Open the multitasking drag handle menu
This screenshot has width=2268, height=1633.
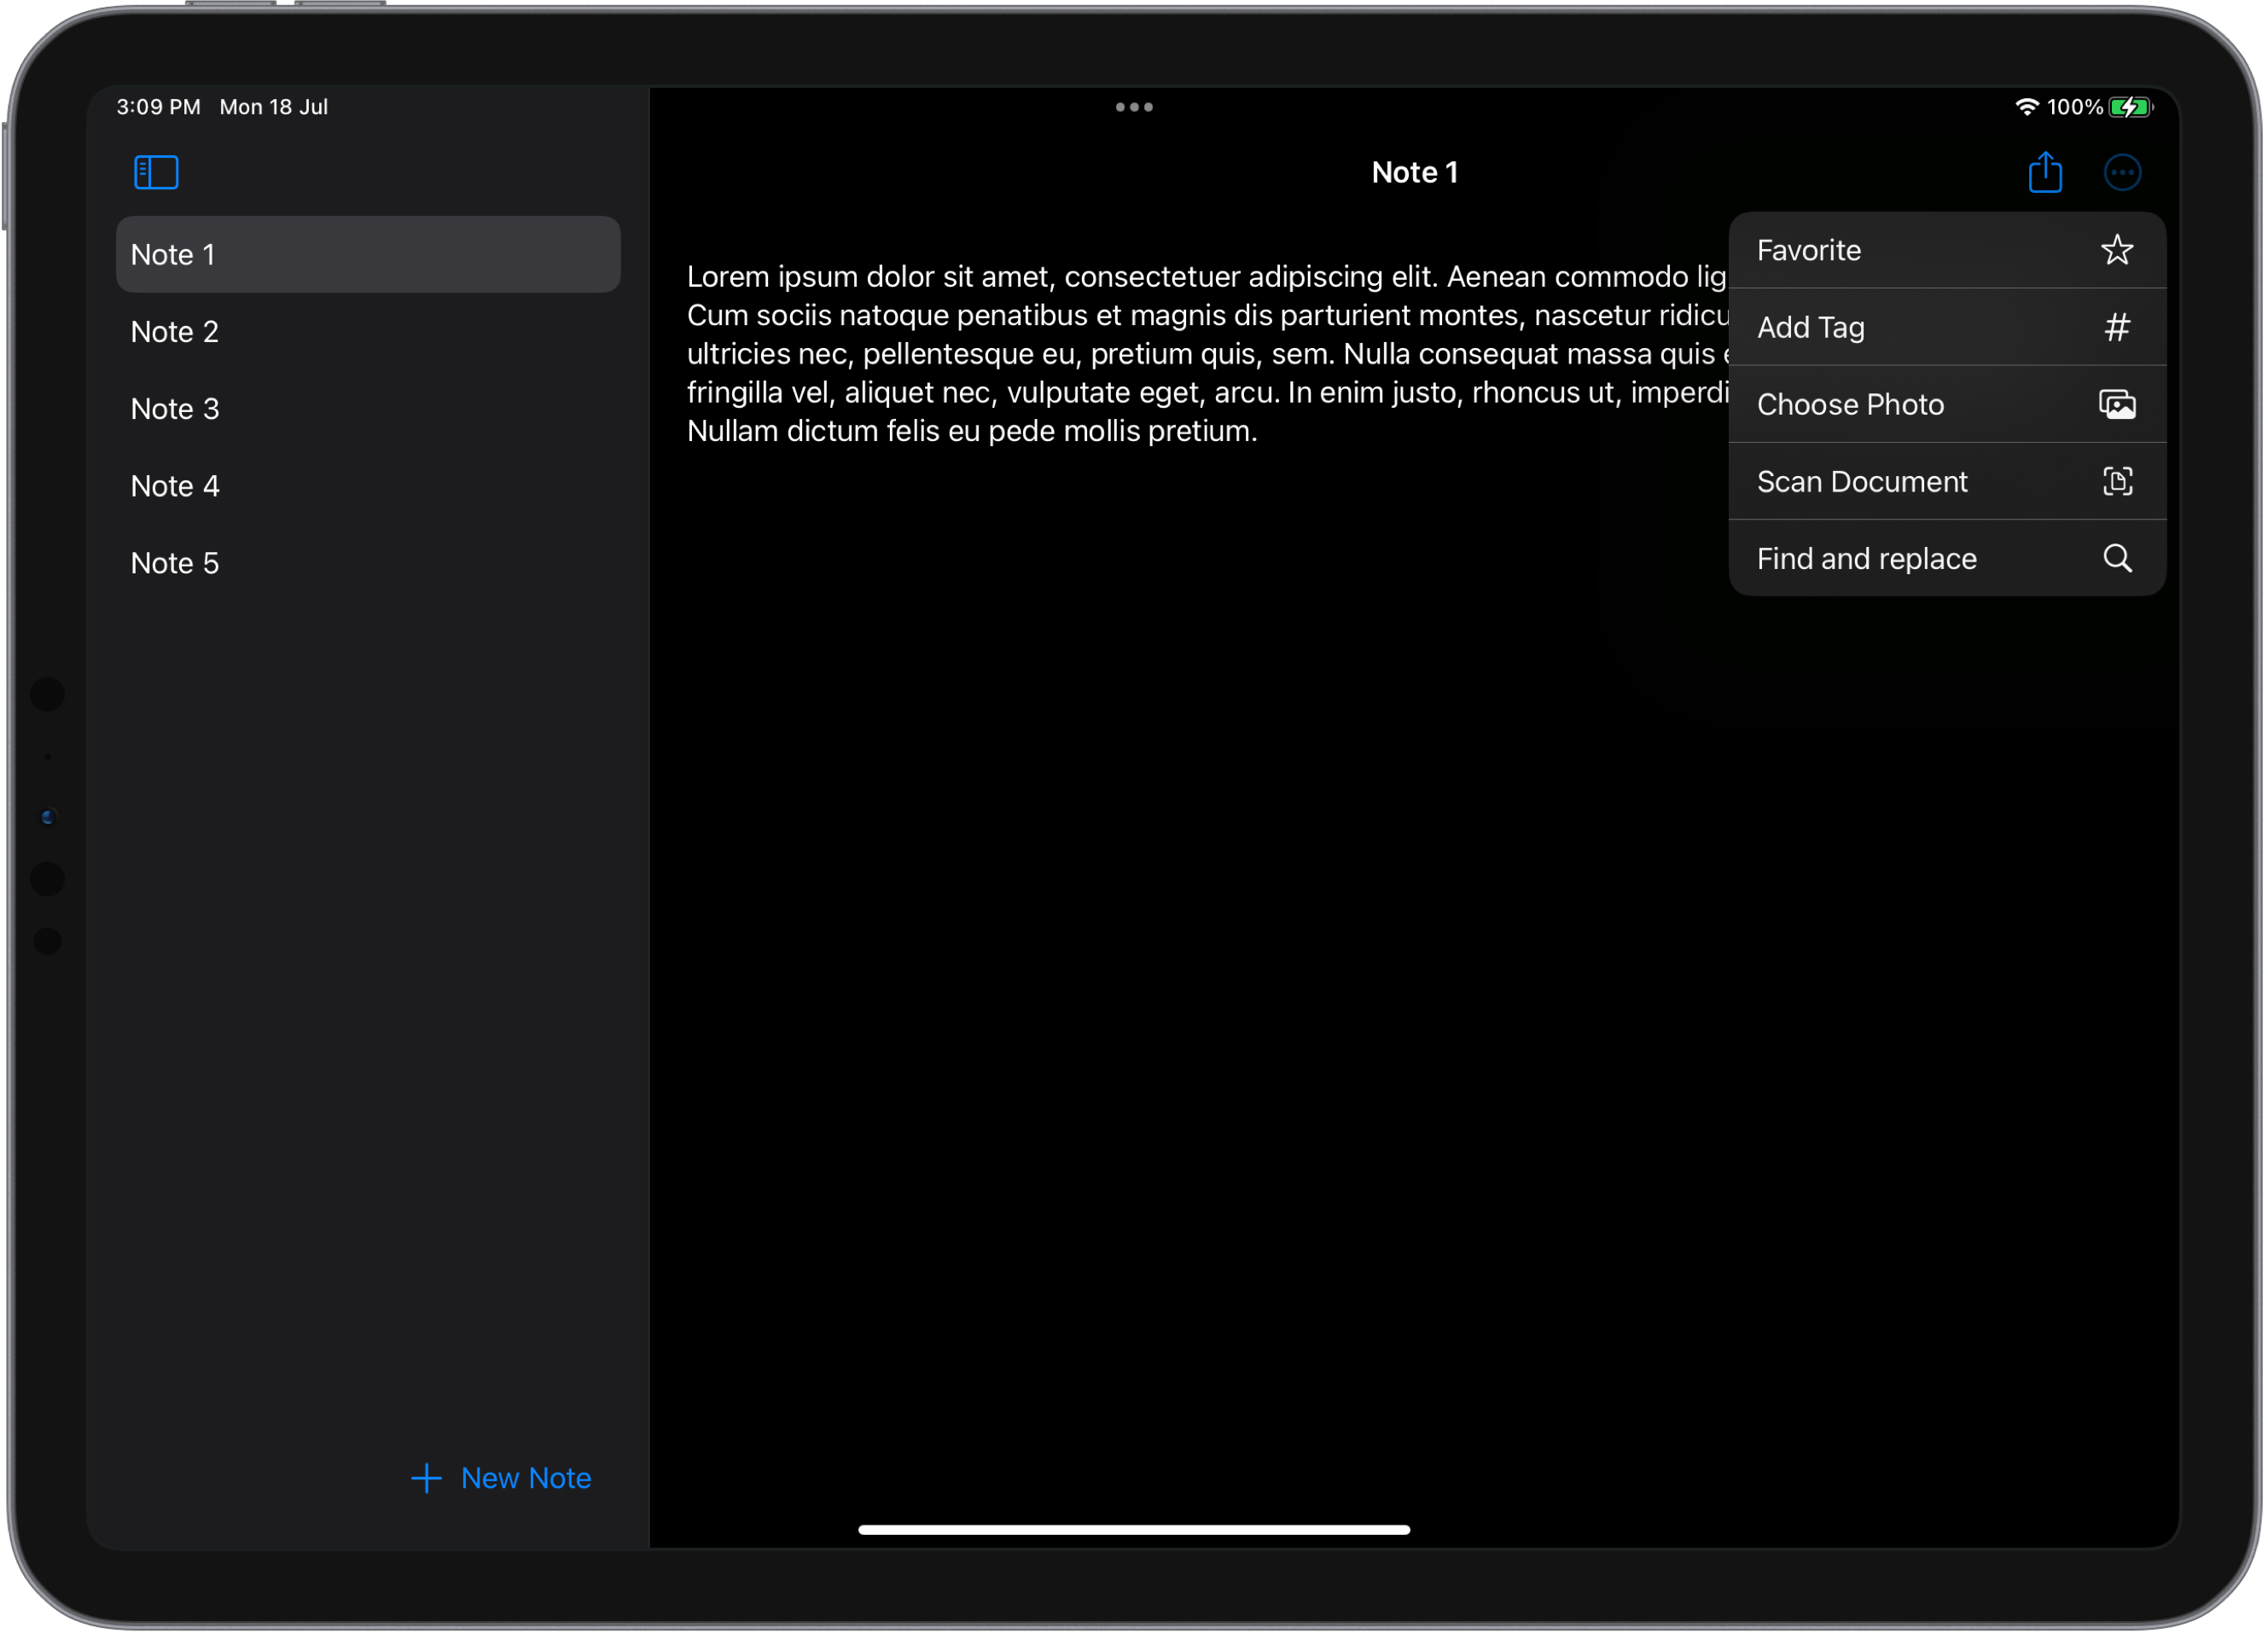point(1134,106)
